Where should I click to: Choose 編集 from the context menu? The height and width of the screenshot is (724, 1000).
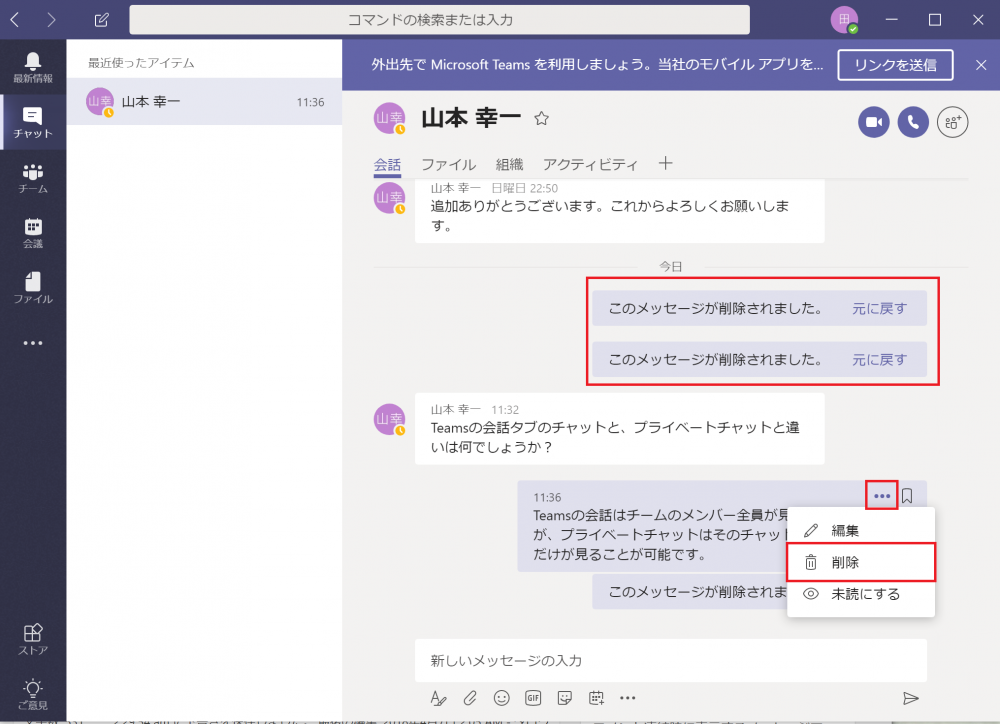click(x=861, y=530)
